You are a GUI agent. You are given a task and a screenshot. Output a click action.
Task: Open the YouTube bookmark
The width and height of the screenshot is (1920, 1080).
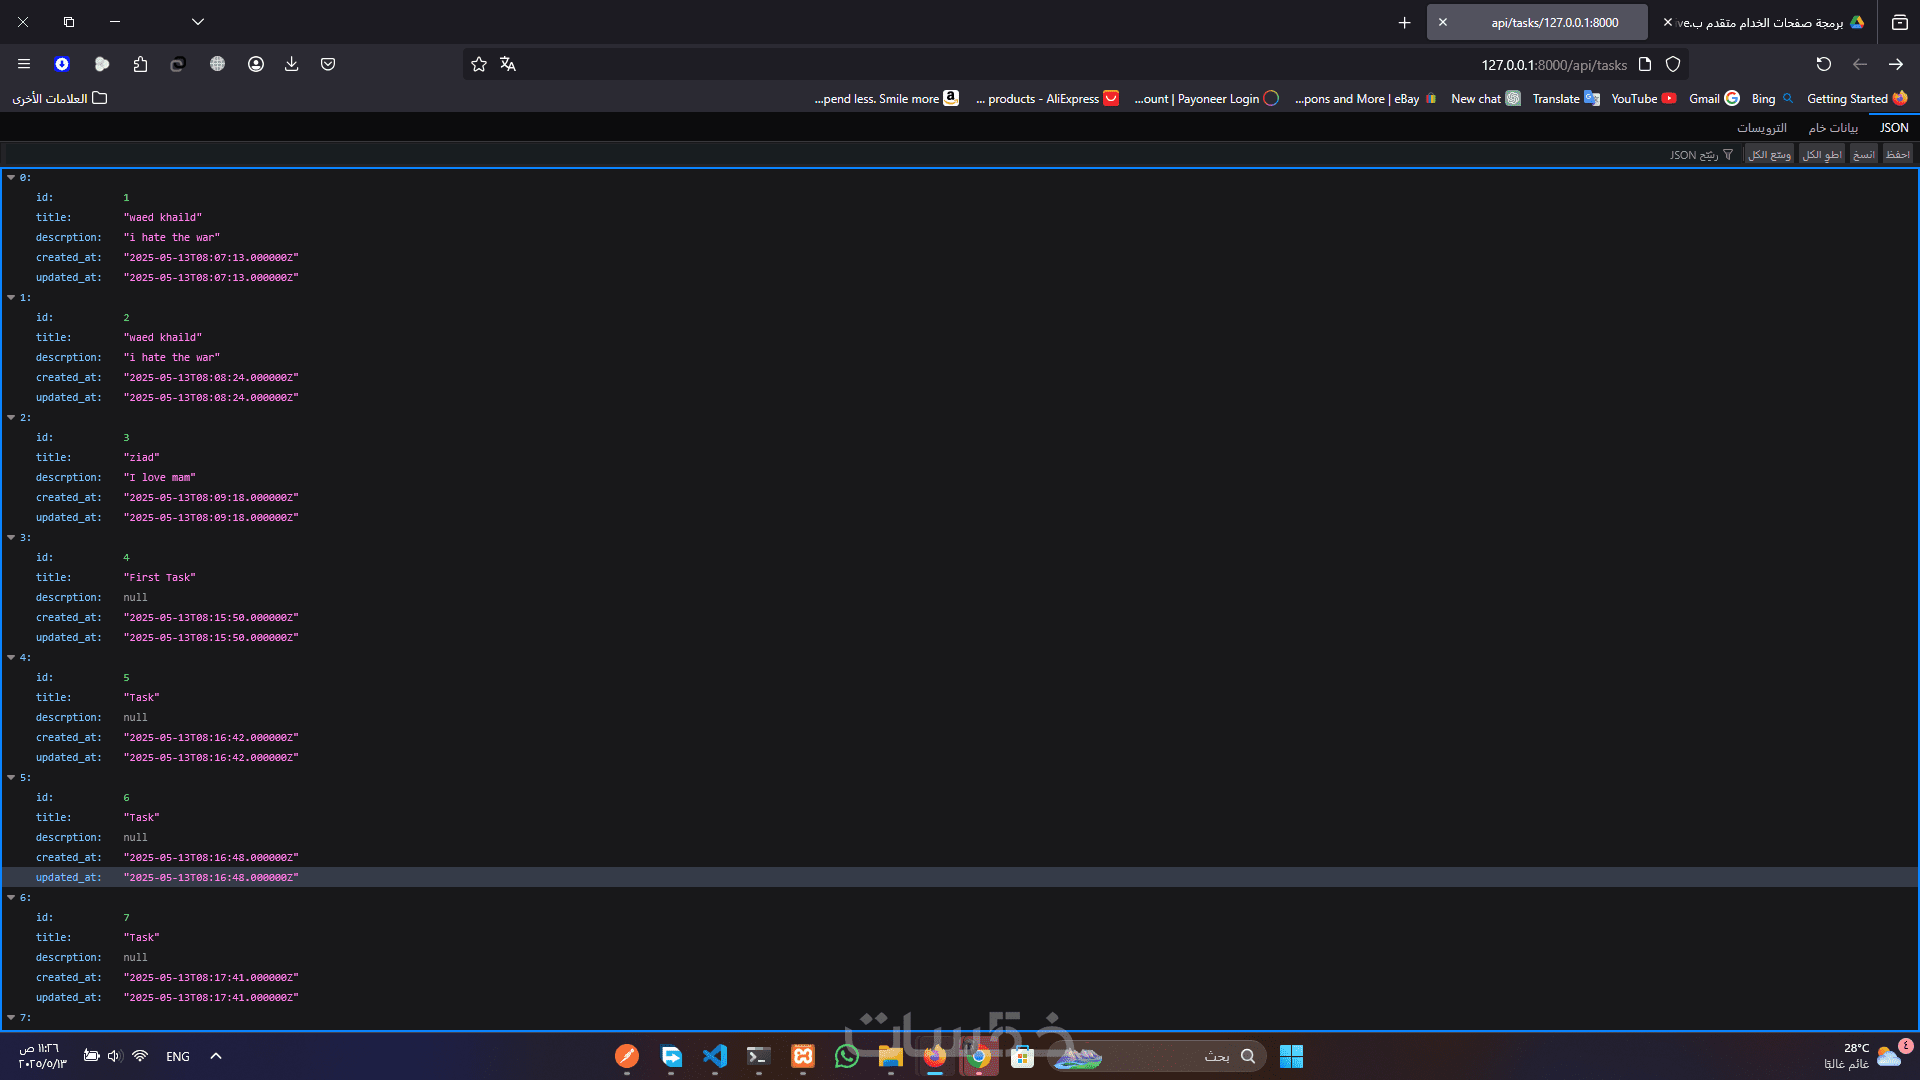1643,99
